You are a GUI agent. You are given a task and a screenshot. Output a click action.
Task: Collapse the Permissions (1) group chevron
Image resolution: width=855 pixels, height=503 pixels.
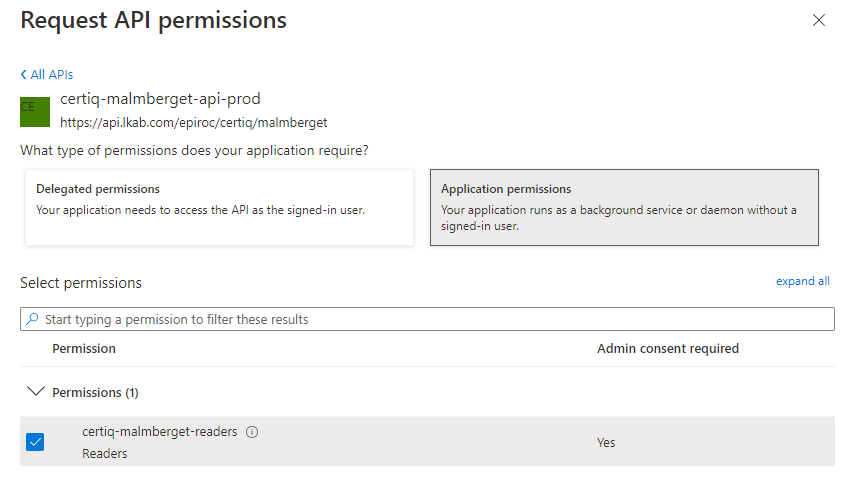pyautogui.click(x=35, y=392)
